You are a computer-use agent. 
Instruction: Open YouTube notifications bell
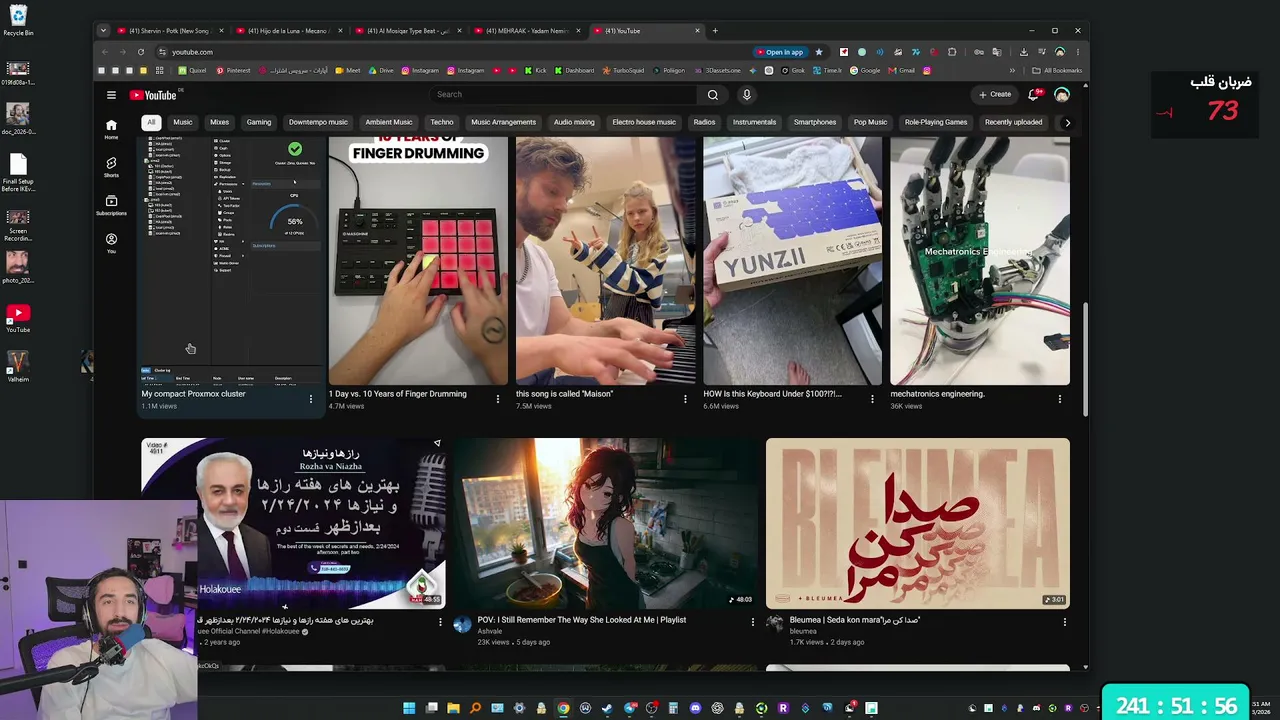(1034, 95)
